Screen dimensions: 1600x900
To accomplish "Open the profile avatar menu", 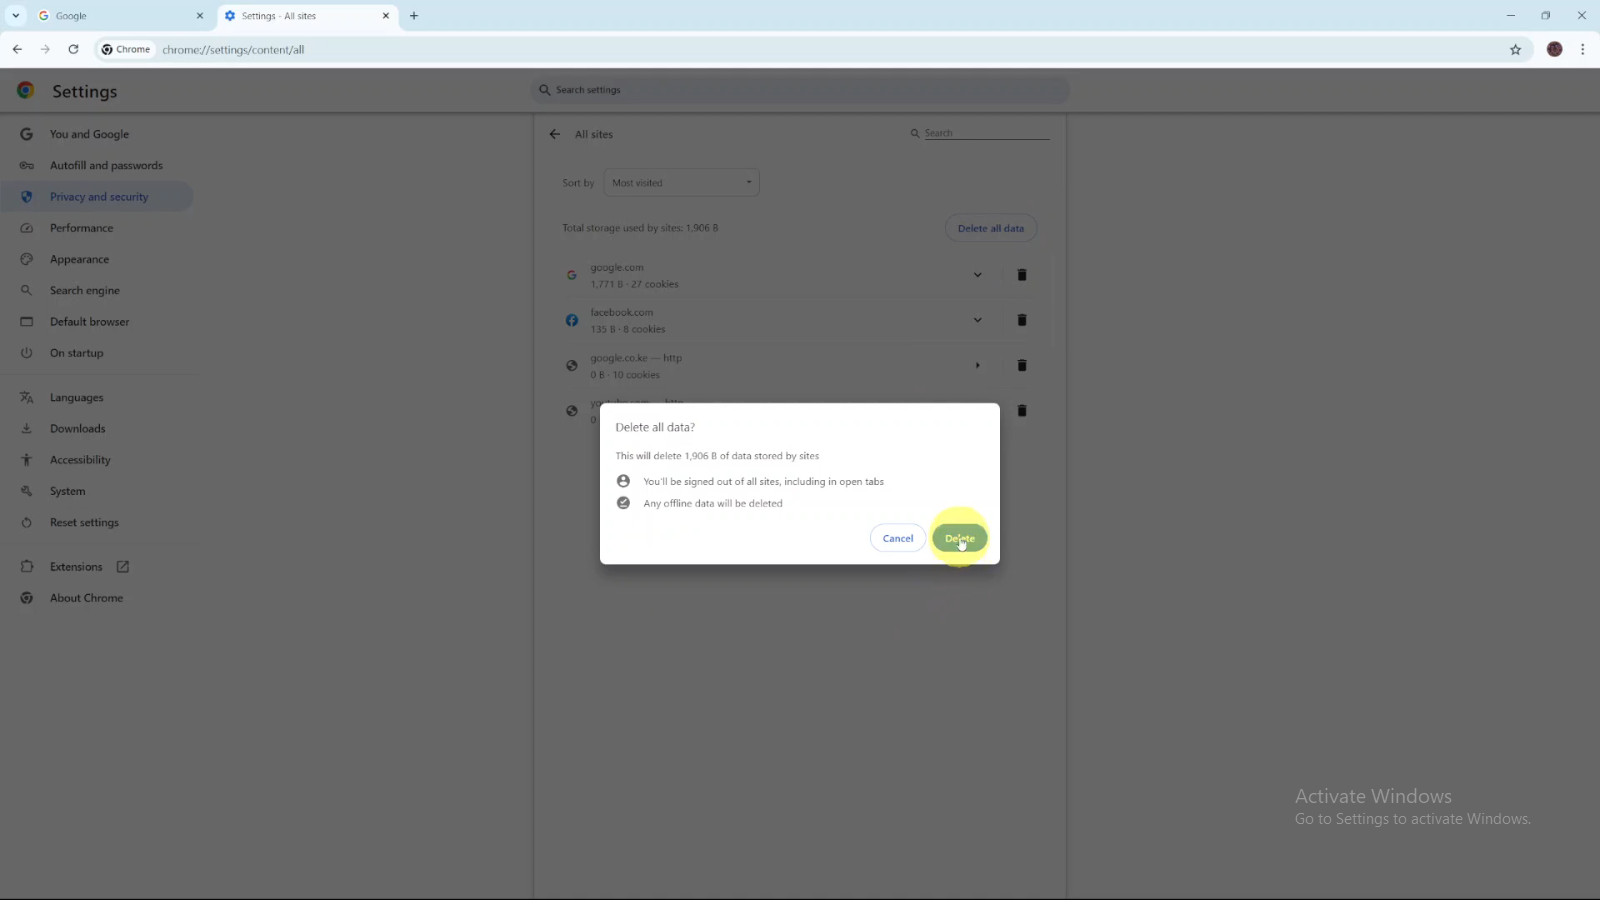I will coord(1554,49).
